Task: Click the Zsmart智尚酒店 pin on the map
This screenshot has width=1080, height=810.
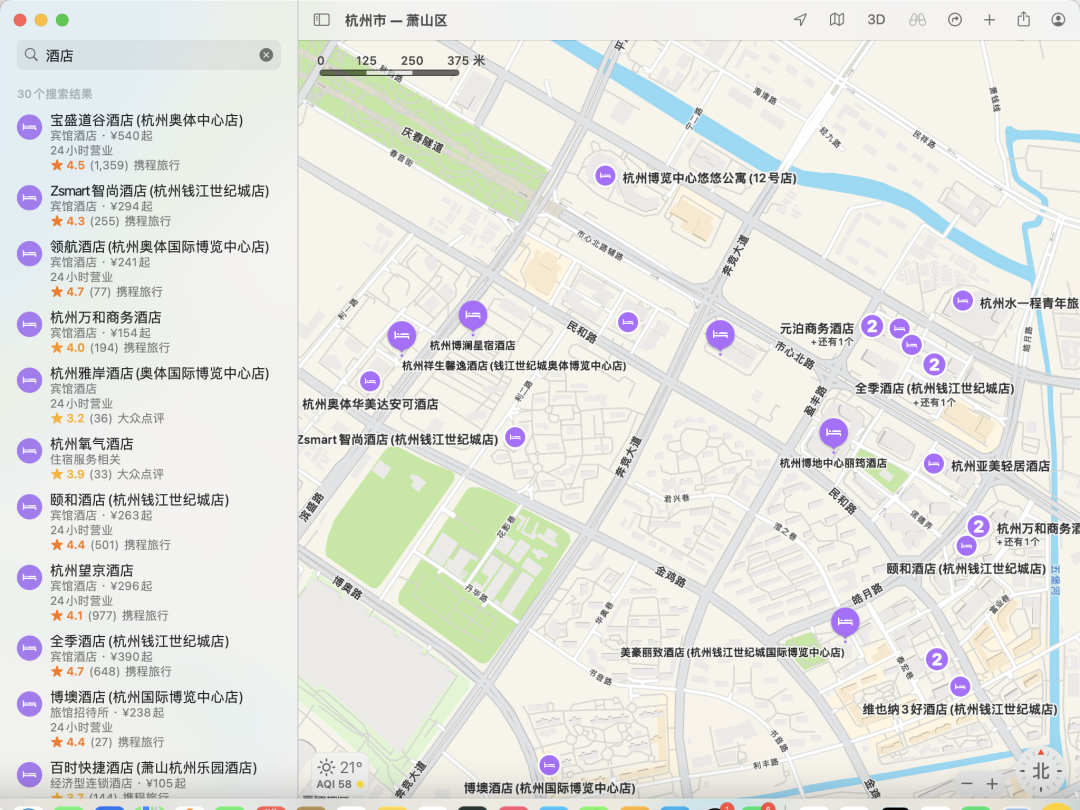Action: coord(515,437)
